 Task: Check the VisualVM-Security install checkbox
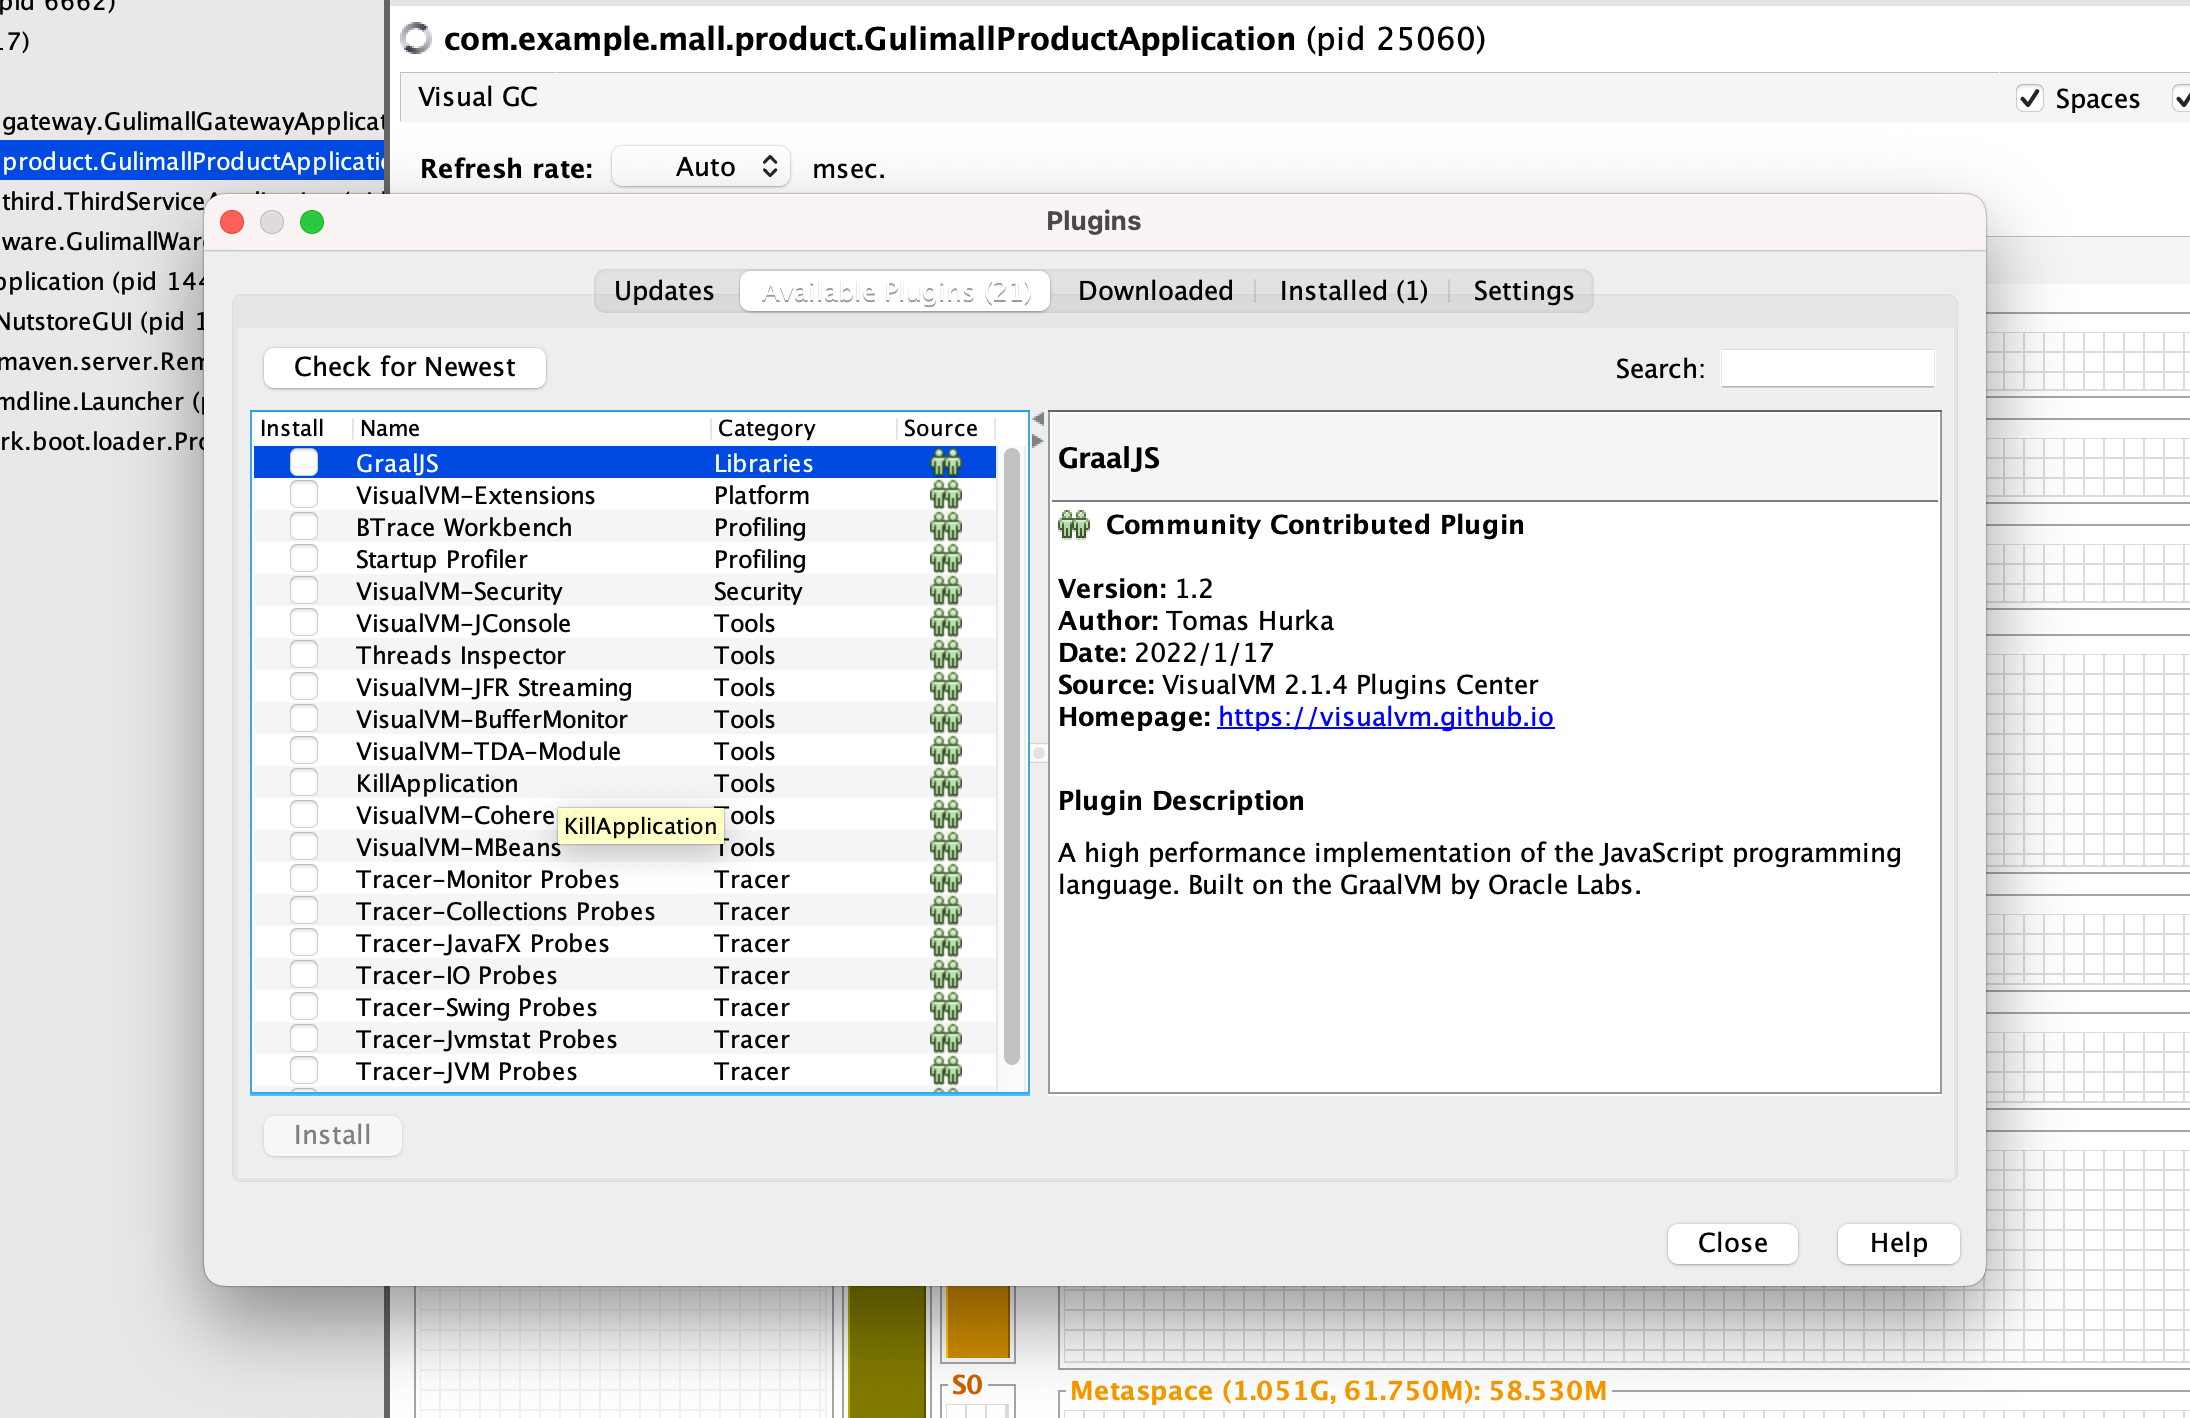click(304, 590)
